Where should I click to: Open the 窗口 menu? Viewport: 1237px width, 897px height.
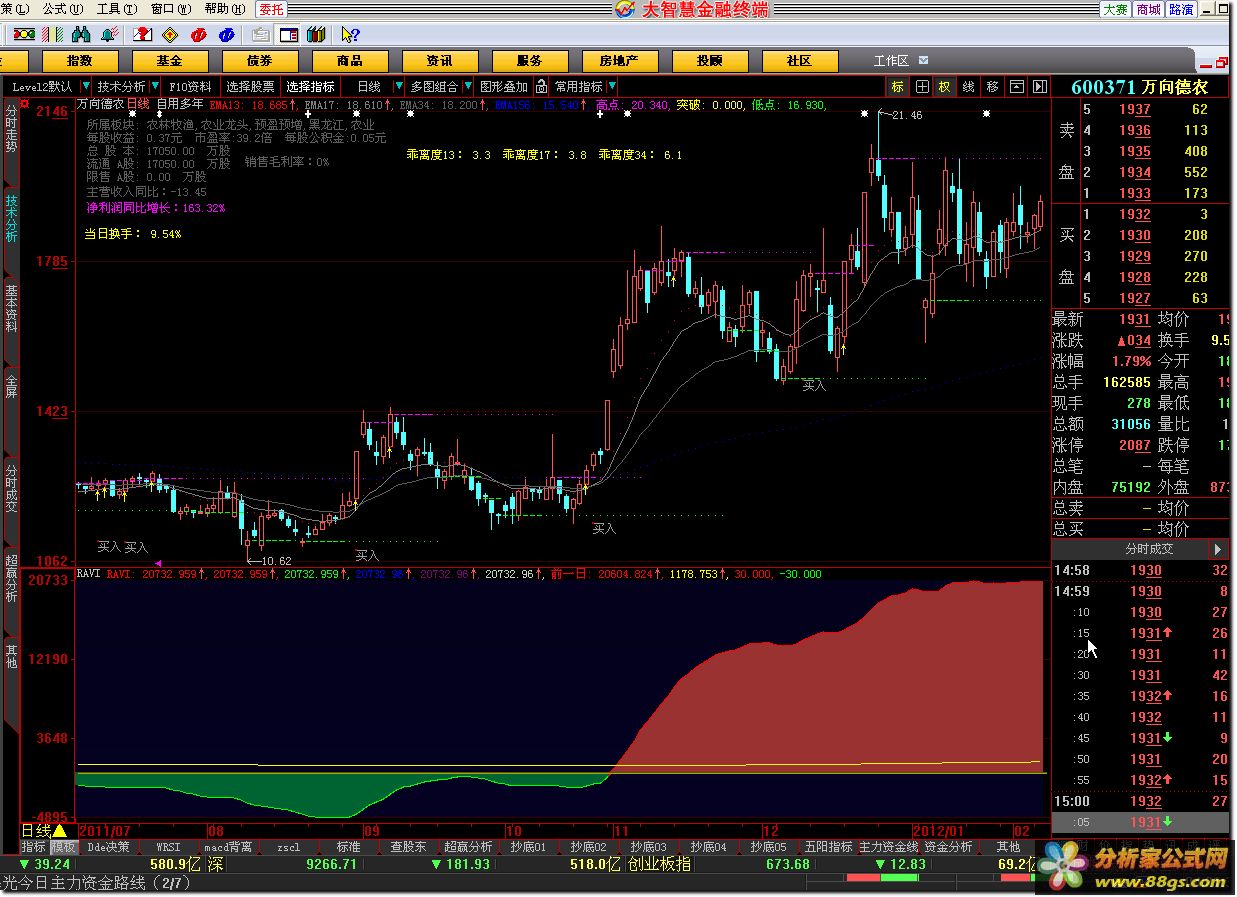(x=170, y=8)
